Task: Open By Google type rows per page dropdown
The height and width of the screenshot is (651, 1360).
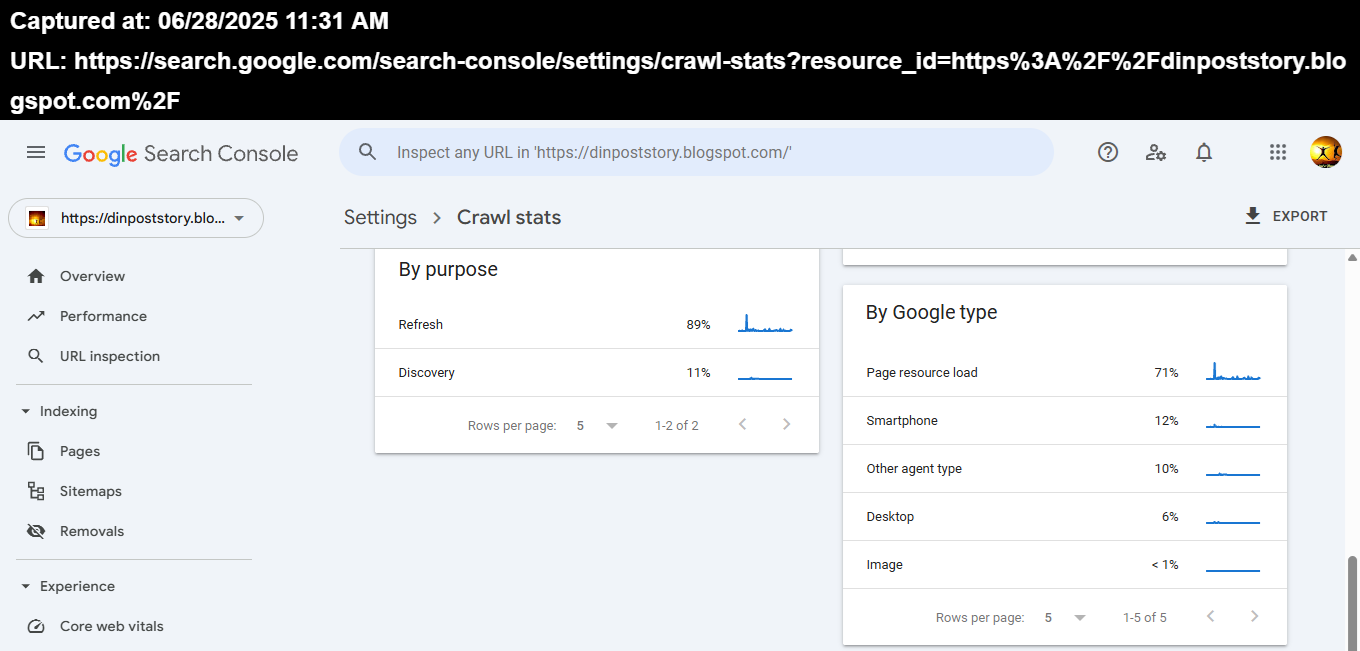Action: tap(1065, 617)
